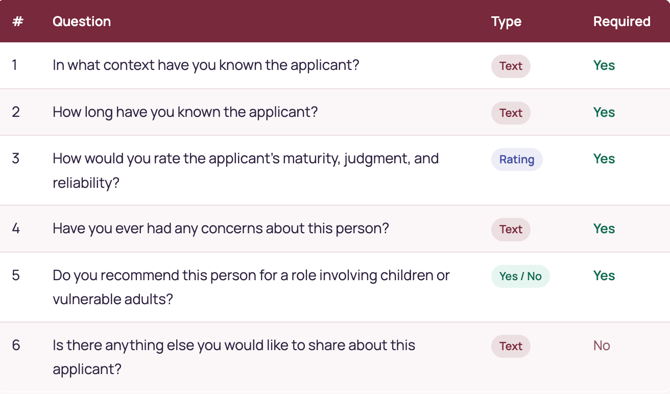Click the # column header
This screenshot has height=394, width=670.
(x=18, y=21)
